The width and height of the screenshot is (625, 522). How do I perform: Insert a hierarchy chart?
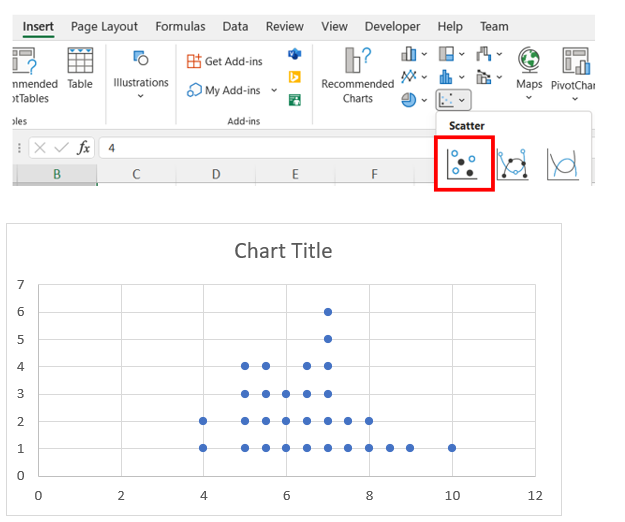tap(446, 54)
